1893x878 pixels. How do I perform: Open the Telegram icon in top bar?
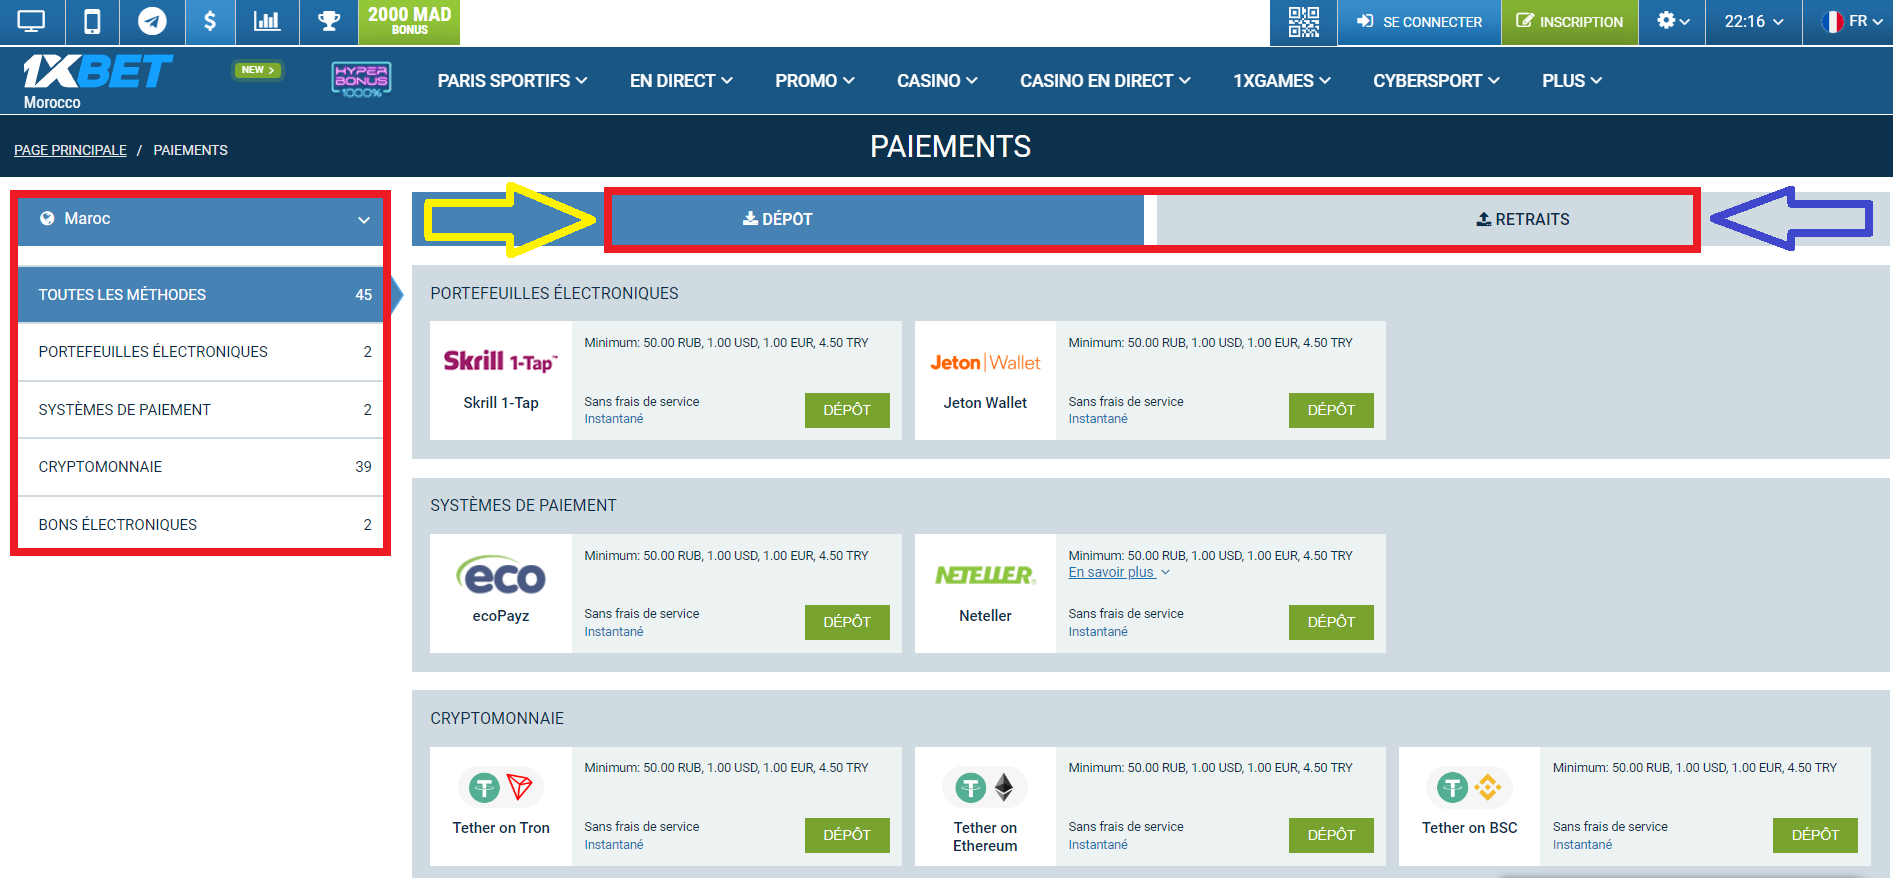[x=152, y=21]
